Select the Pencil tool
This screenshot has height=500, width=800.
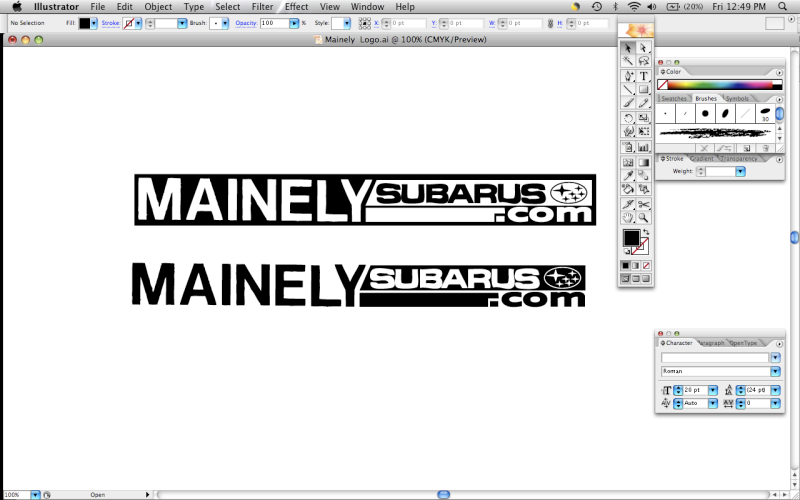tap(643, 103)
